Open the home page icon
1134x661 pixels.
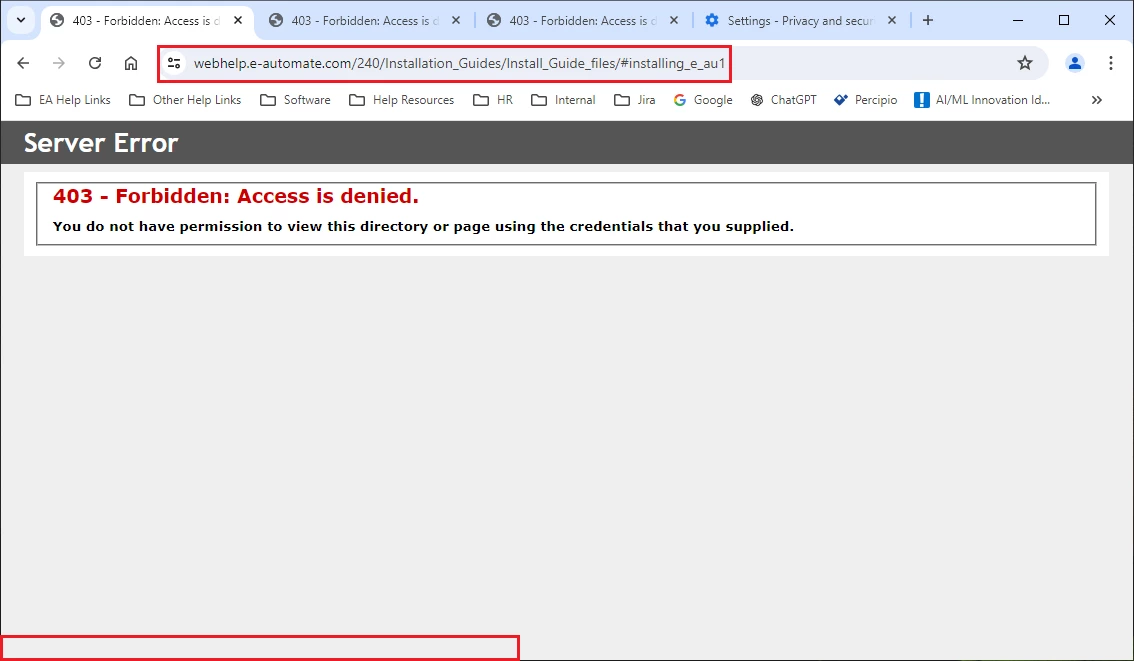[x=131, y=63]
